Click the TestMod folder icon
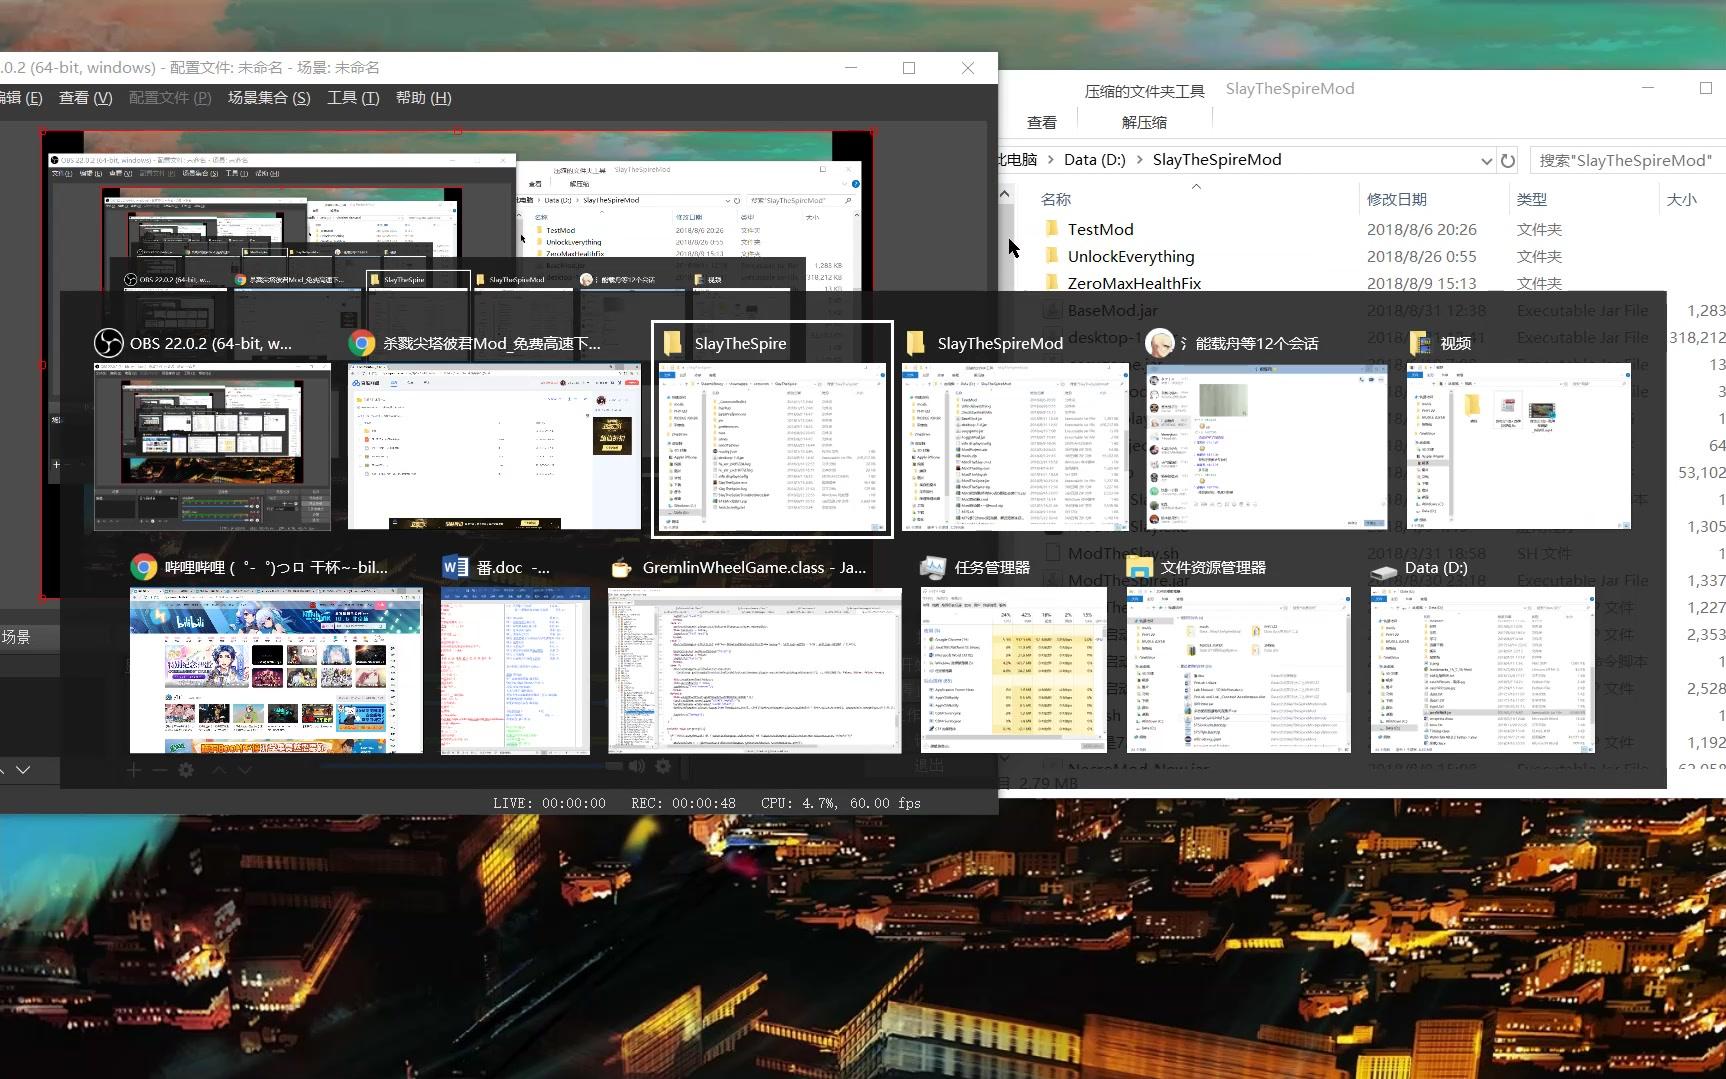 tap(1052, 229)
